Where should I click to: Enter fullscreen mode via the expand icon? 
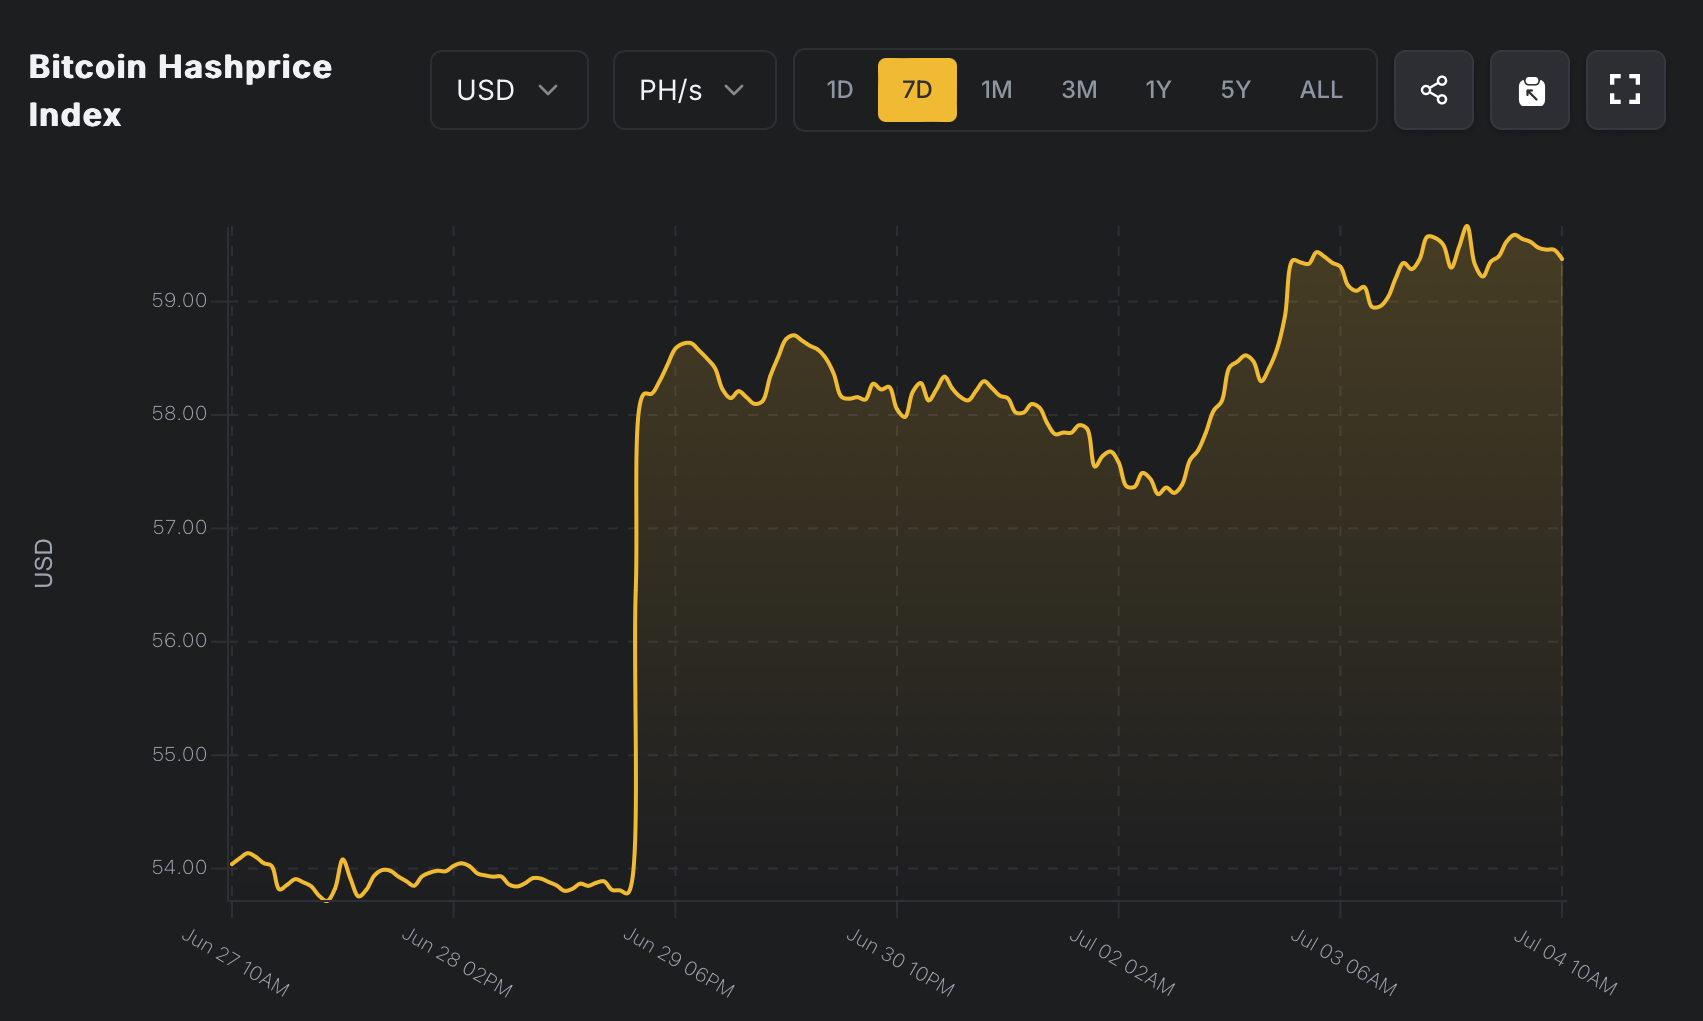click(x=1625, y=90)
